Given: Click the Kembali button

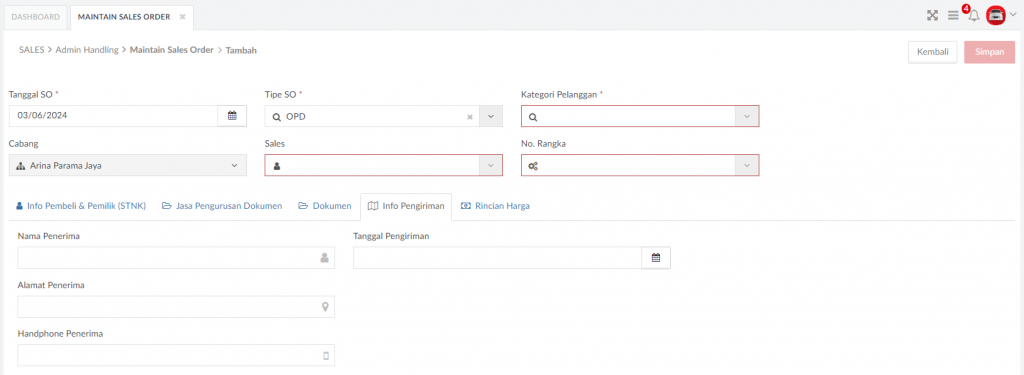Looking at the screenshot, I should pos(933,52).
